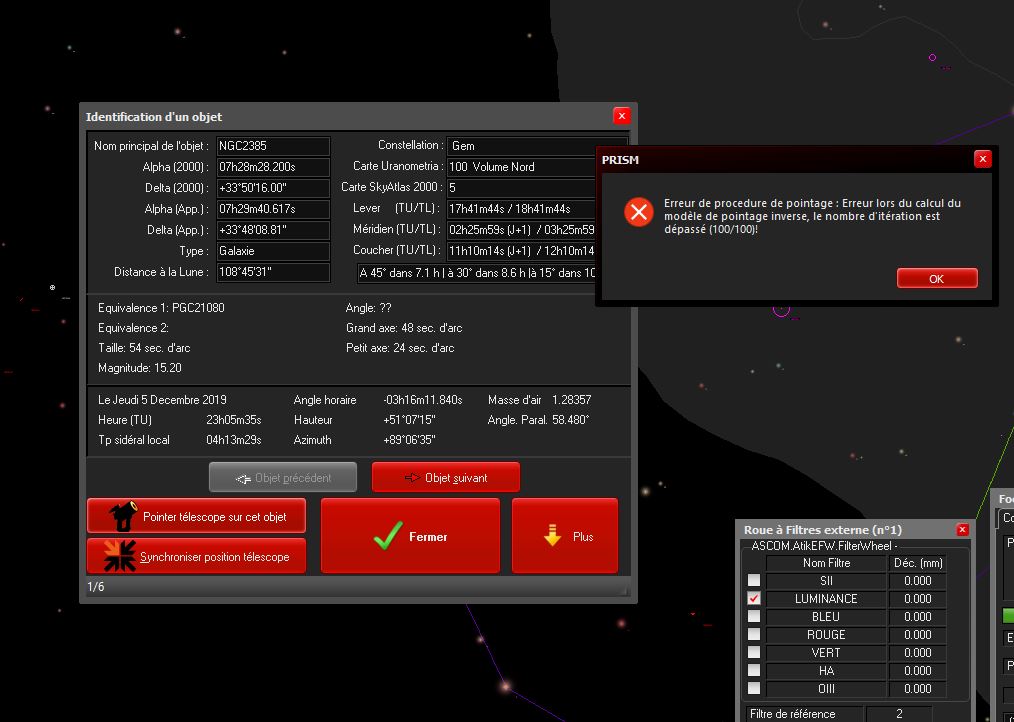Close the PRISM error dialog

[982, 159]
